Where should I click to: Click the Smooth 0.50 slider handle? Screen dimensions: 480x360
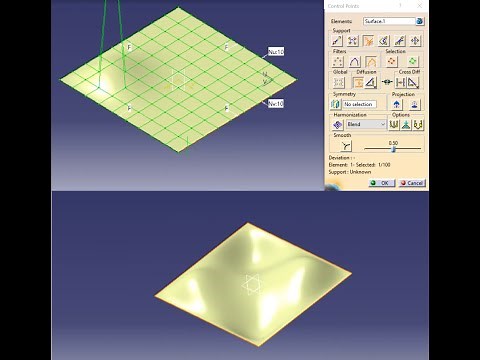pyautogui.click(x=393, y=149)
